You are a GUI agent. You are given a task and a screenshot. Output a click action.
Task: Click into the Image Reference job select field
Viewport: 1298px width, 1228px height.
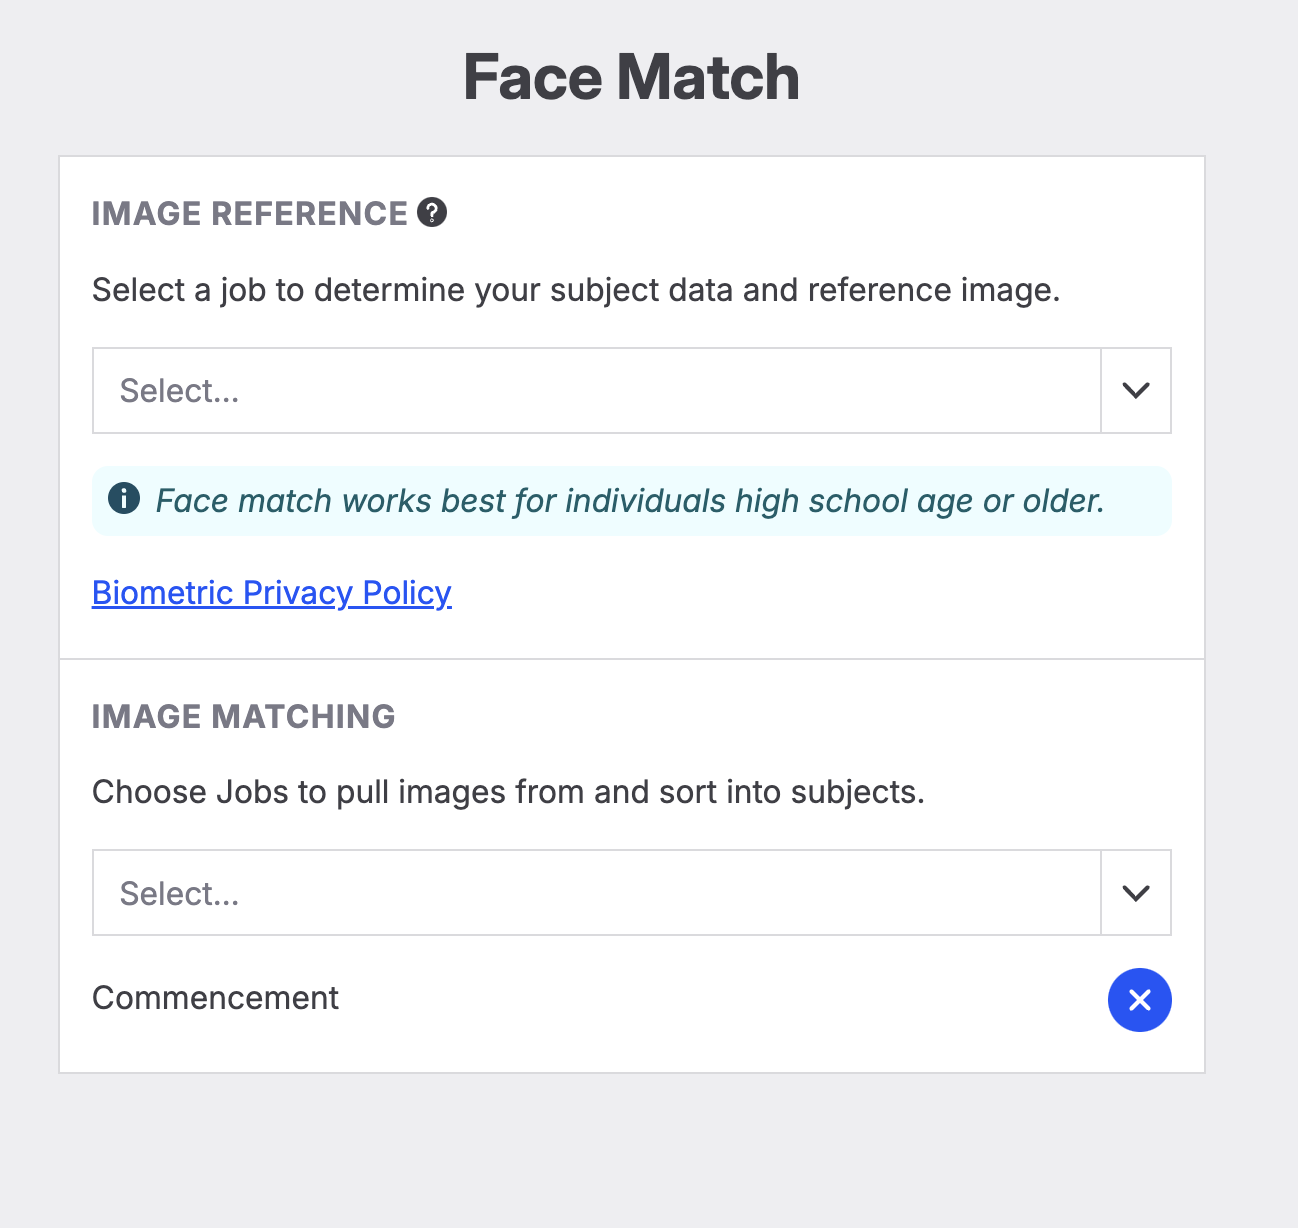click(596, 391)
